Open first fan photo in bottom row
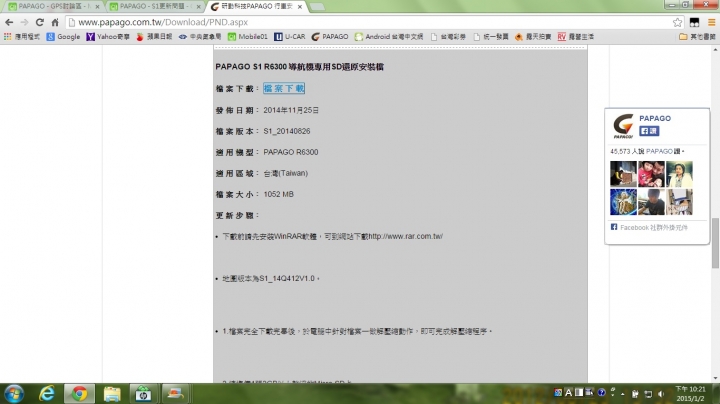The image size is (720, 404). (x=623, y=202)
